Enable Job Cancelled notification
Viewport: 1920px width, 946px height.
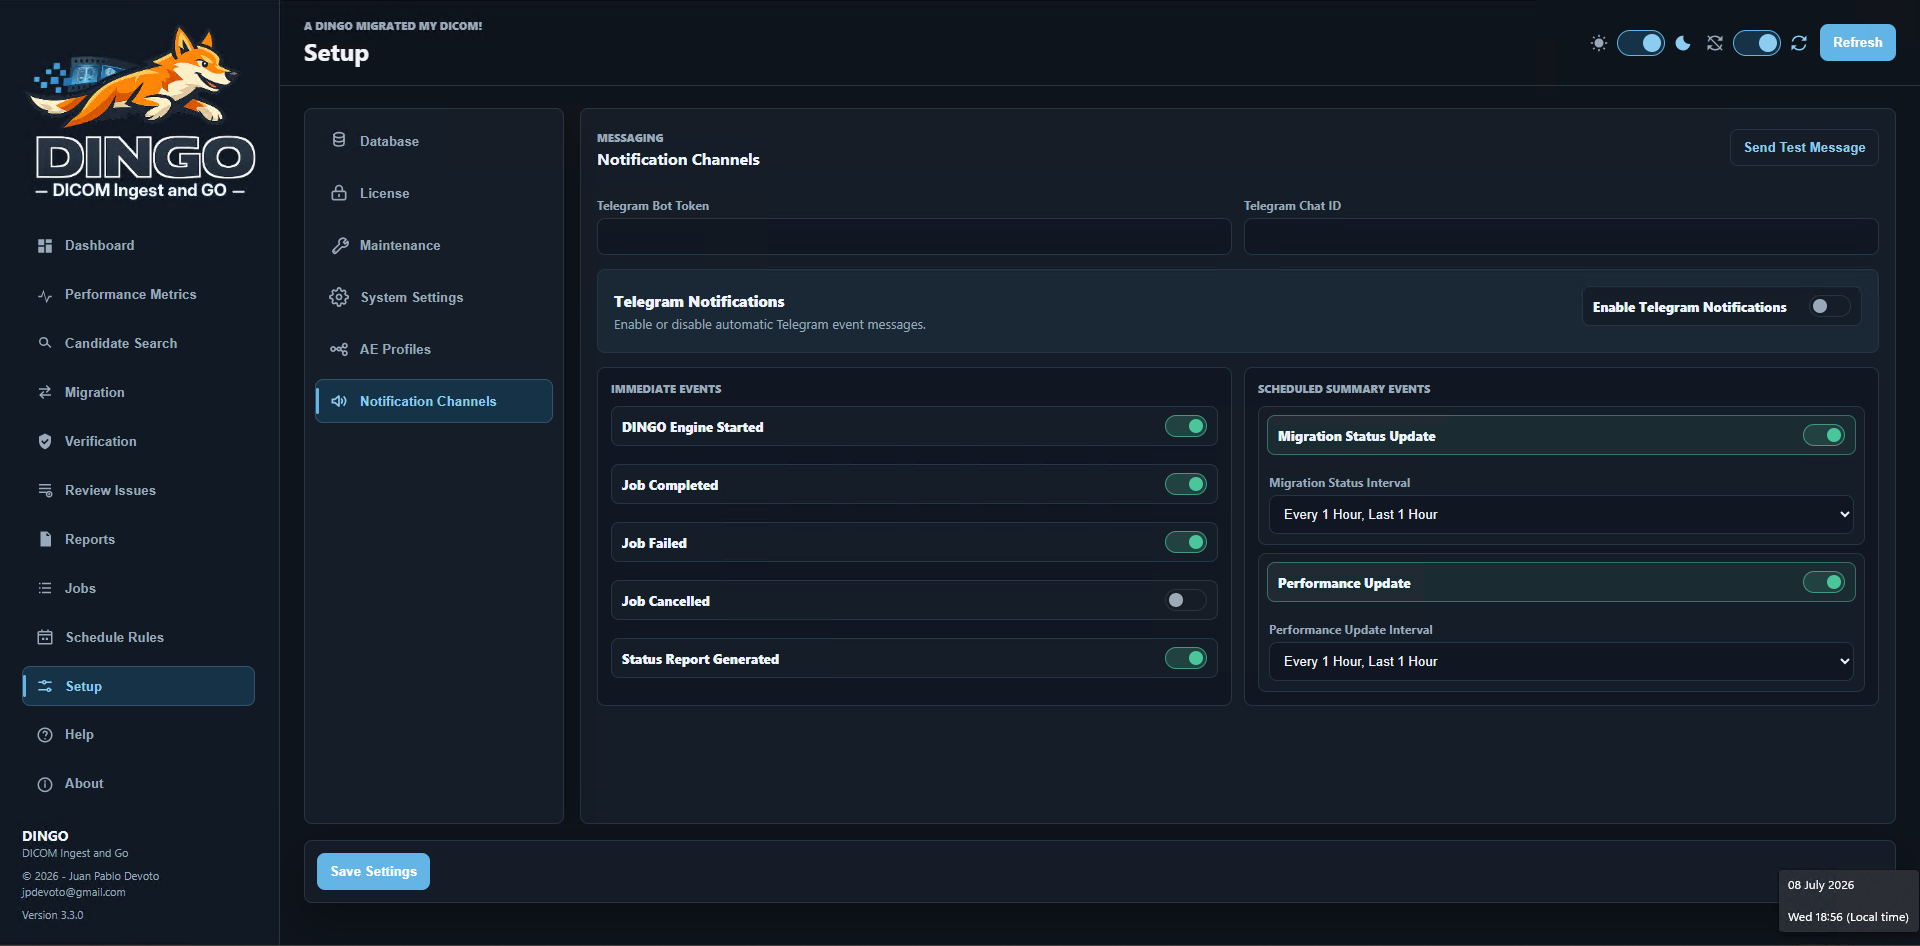(1186, 601)
